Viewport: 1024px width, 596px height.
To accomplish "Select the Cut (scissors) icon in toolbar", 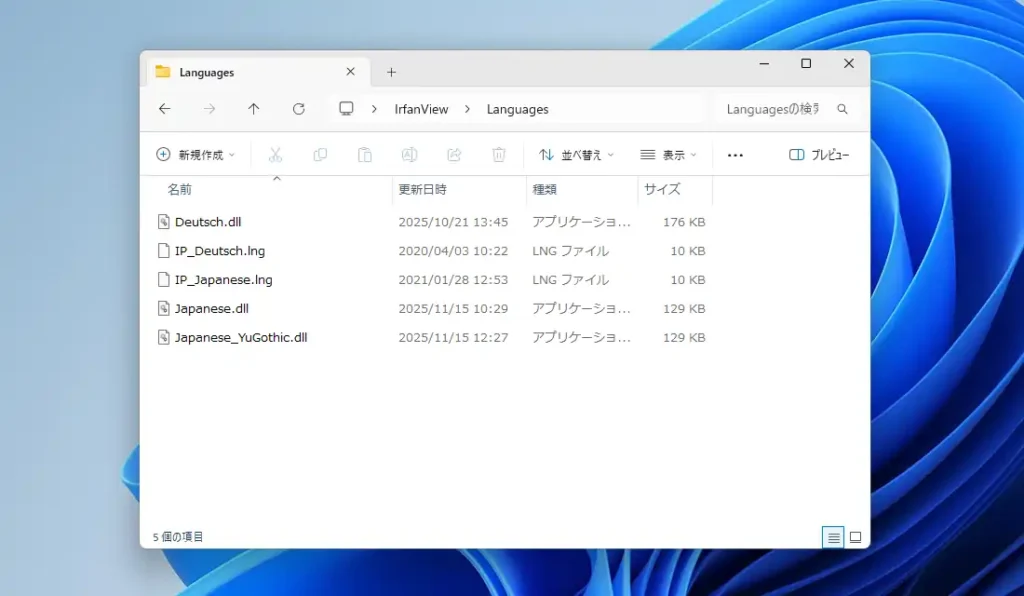I will click(276, 154).
